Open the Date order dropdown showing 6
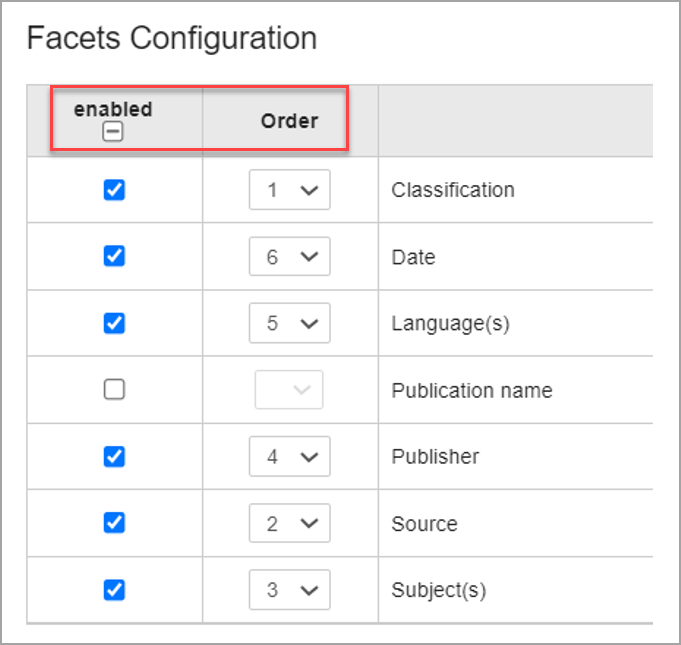681x645 pixels. [x=290, y=256]
